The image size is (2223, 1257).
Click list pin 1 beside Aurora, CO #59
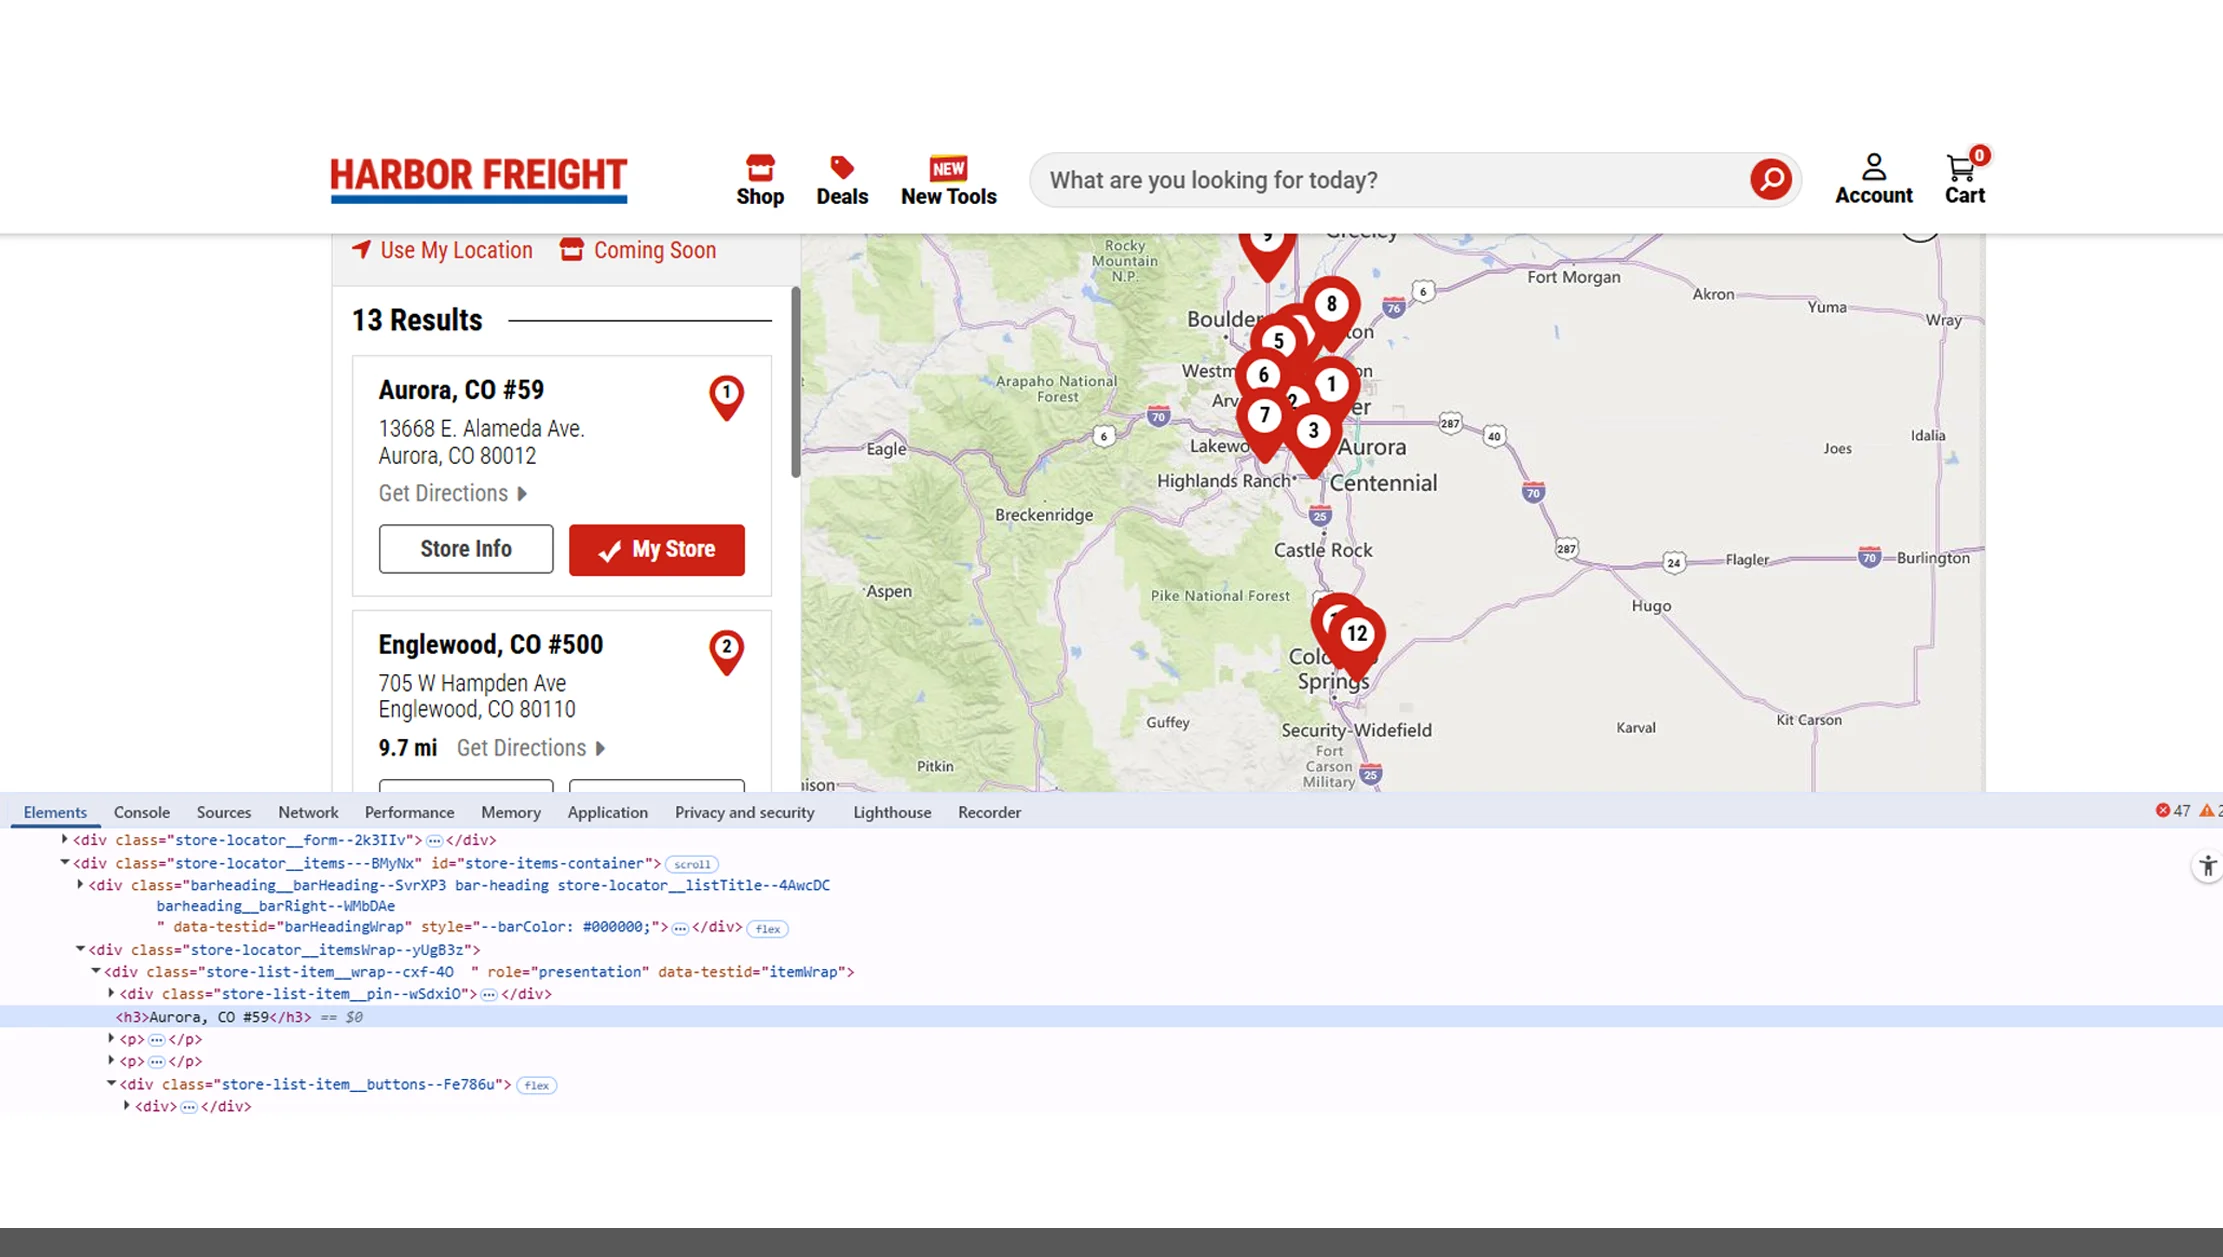(x=726, y=397)
